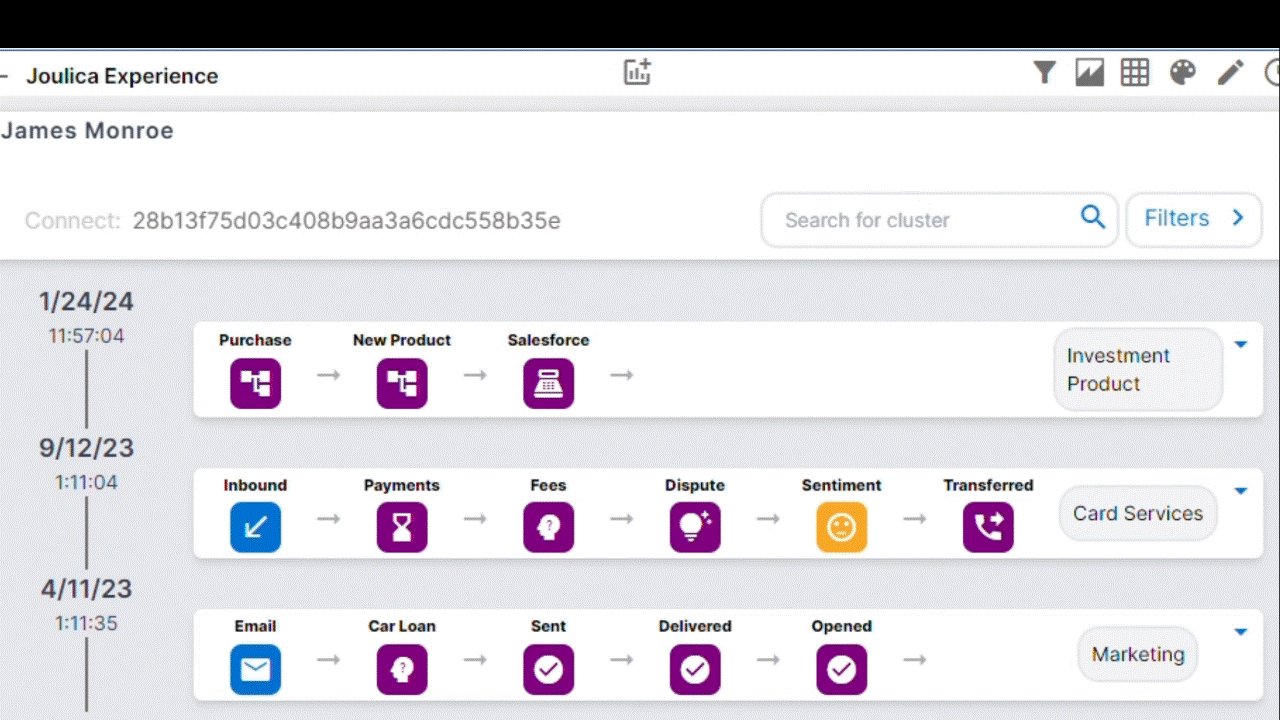Image resolution: width=1280 pixels, height=720 pixels.
Task: Open the Filters panel
Action: (1194, 219)
